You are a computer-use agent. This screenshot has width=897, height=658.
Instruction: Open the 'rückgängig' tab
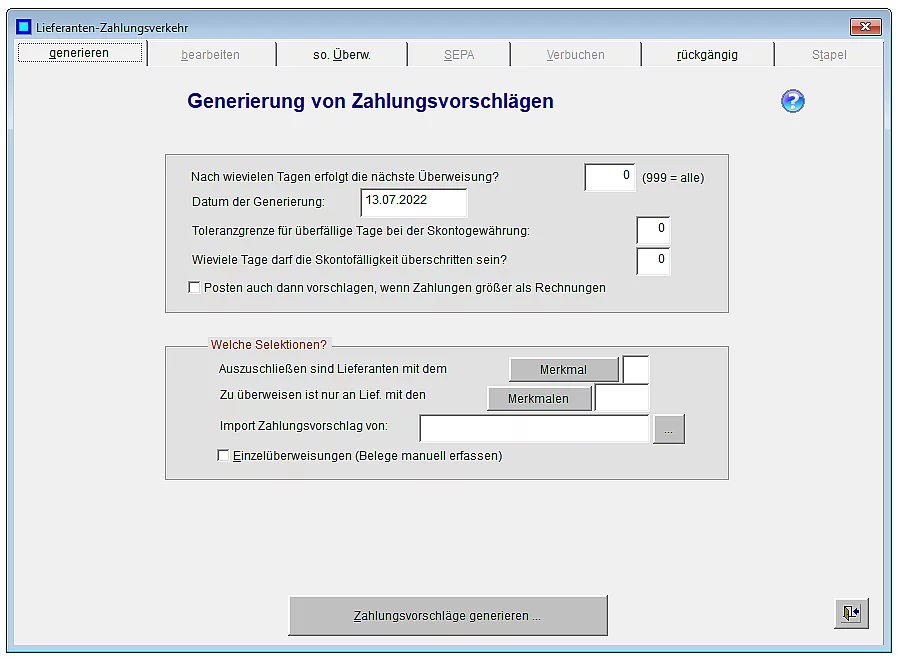click(707, 55)
